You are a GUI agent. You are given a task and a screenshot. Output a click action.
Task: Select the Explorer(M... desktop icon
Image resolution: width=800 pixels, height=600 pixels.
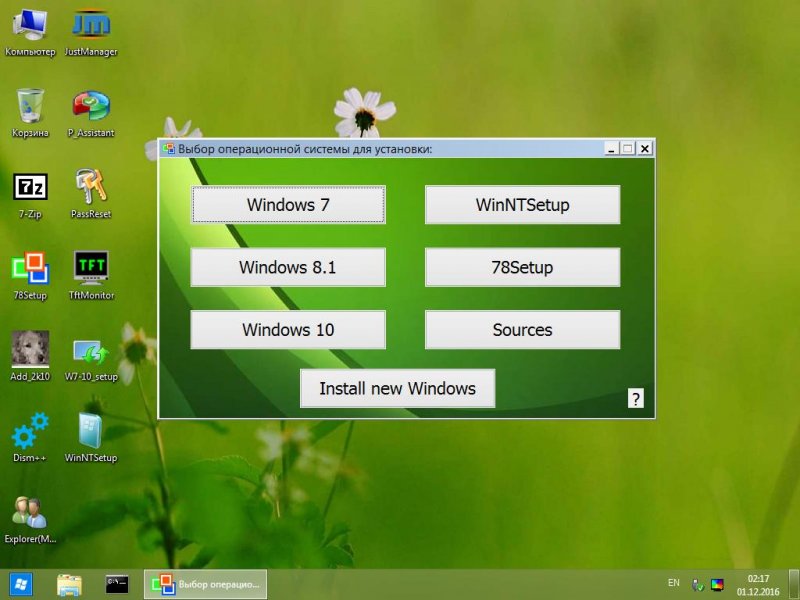[30, 519]
